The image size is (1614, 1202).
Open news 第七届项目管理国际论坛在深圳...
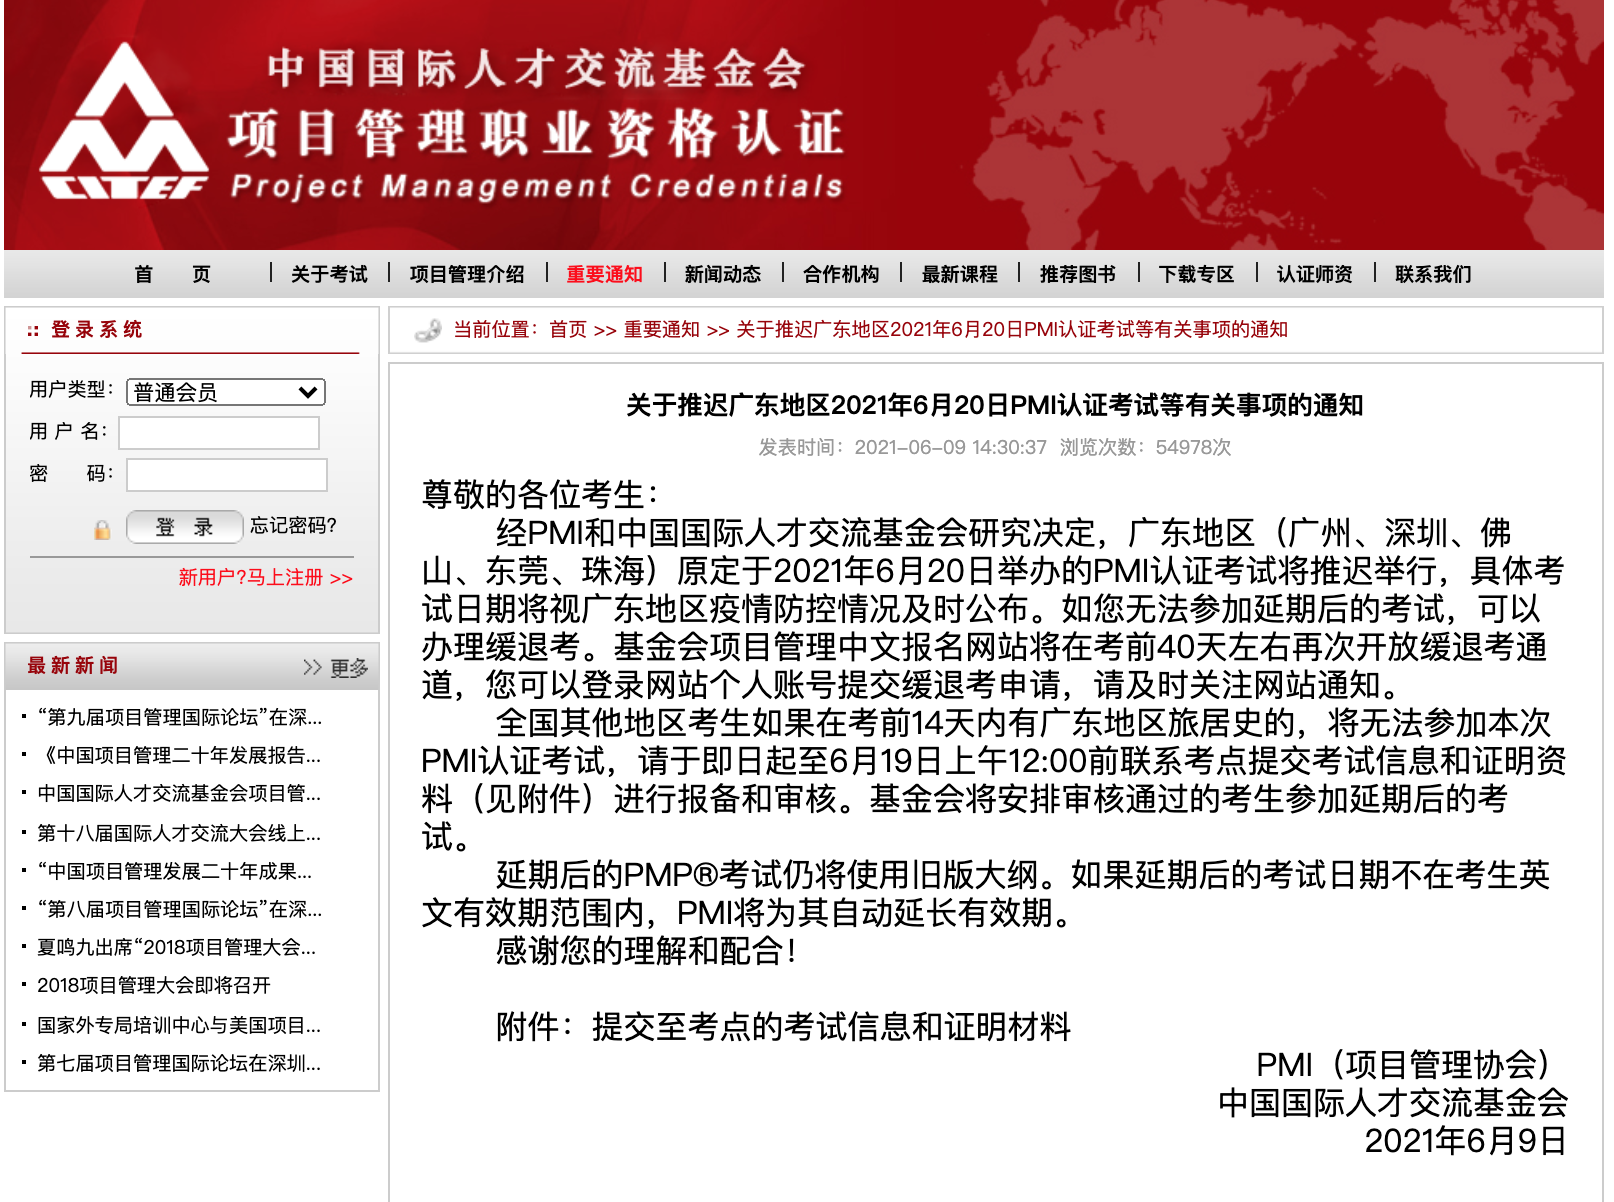(180, 1063)
